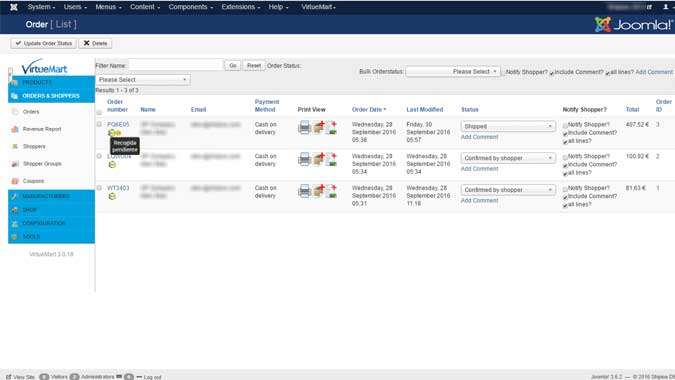Click printer icon for order PQ6E05
The width and height of the screenshot is (675, 380).
tap(304, 127)
